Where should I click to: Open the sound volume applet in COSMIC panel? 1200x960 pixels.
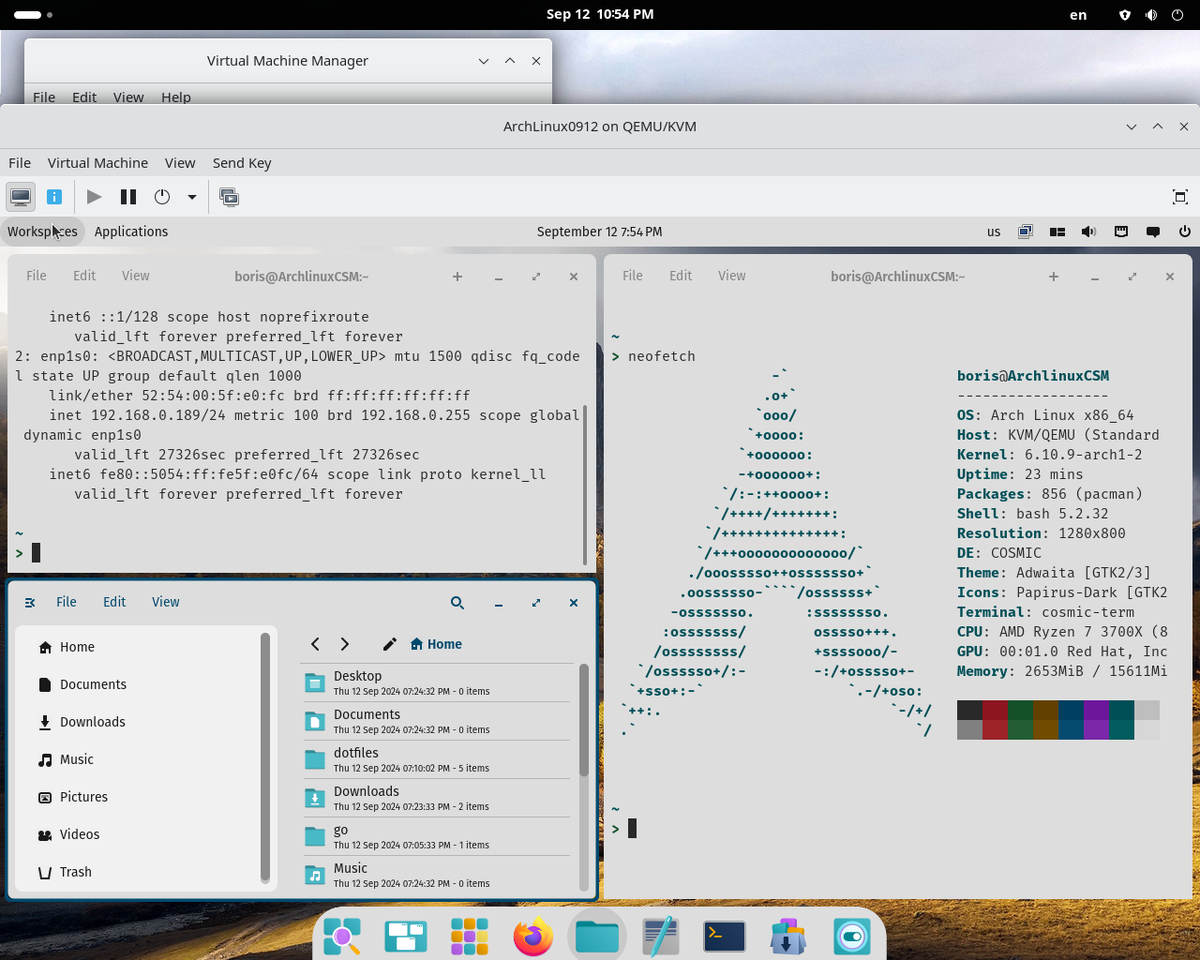pos(1089,231)
